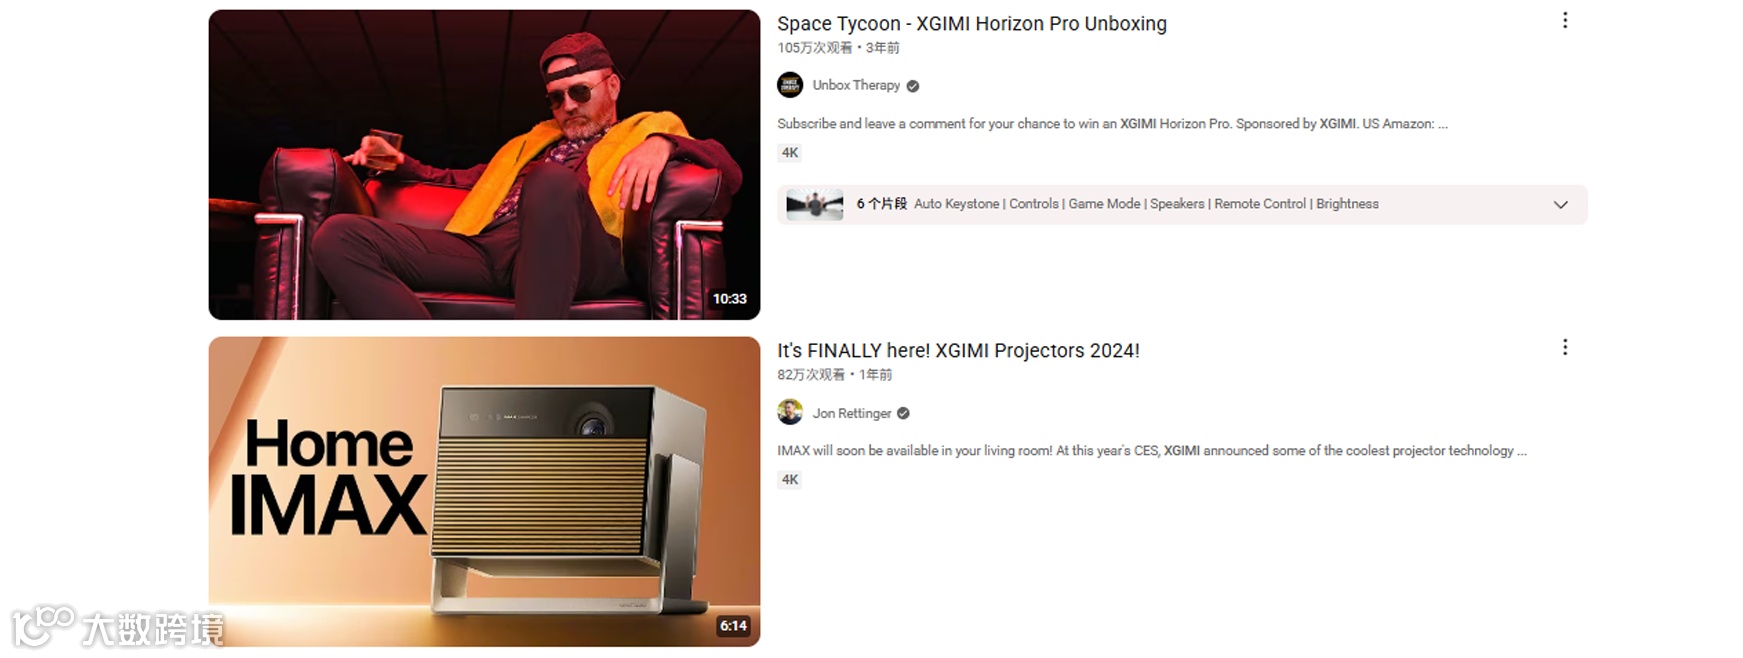Click the small chapter preview thumbnail
Viewport: 1743px width, 658px height.
tap(815, 204)
